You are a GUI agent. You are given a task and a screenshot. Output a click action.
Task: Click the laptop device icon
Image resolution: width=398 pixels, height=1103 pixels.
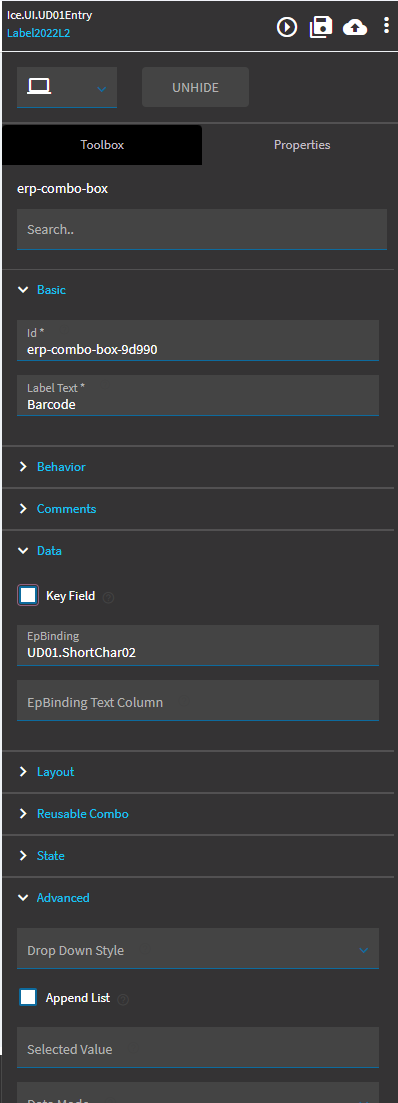39,87
